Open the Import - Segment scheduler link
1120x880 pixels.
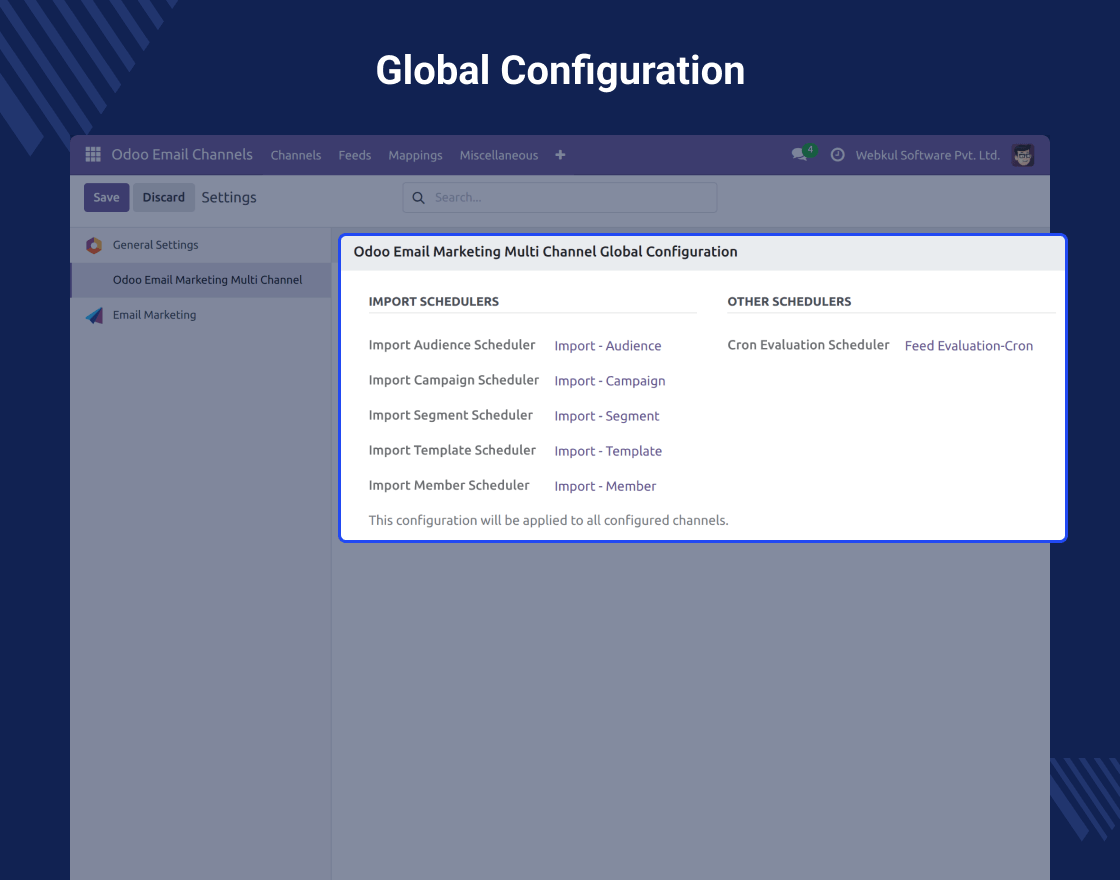(x=606, y=416)
